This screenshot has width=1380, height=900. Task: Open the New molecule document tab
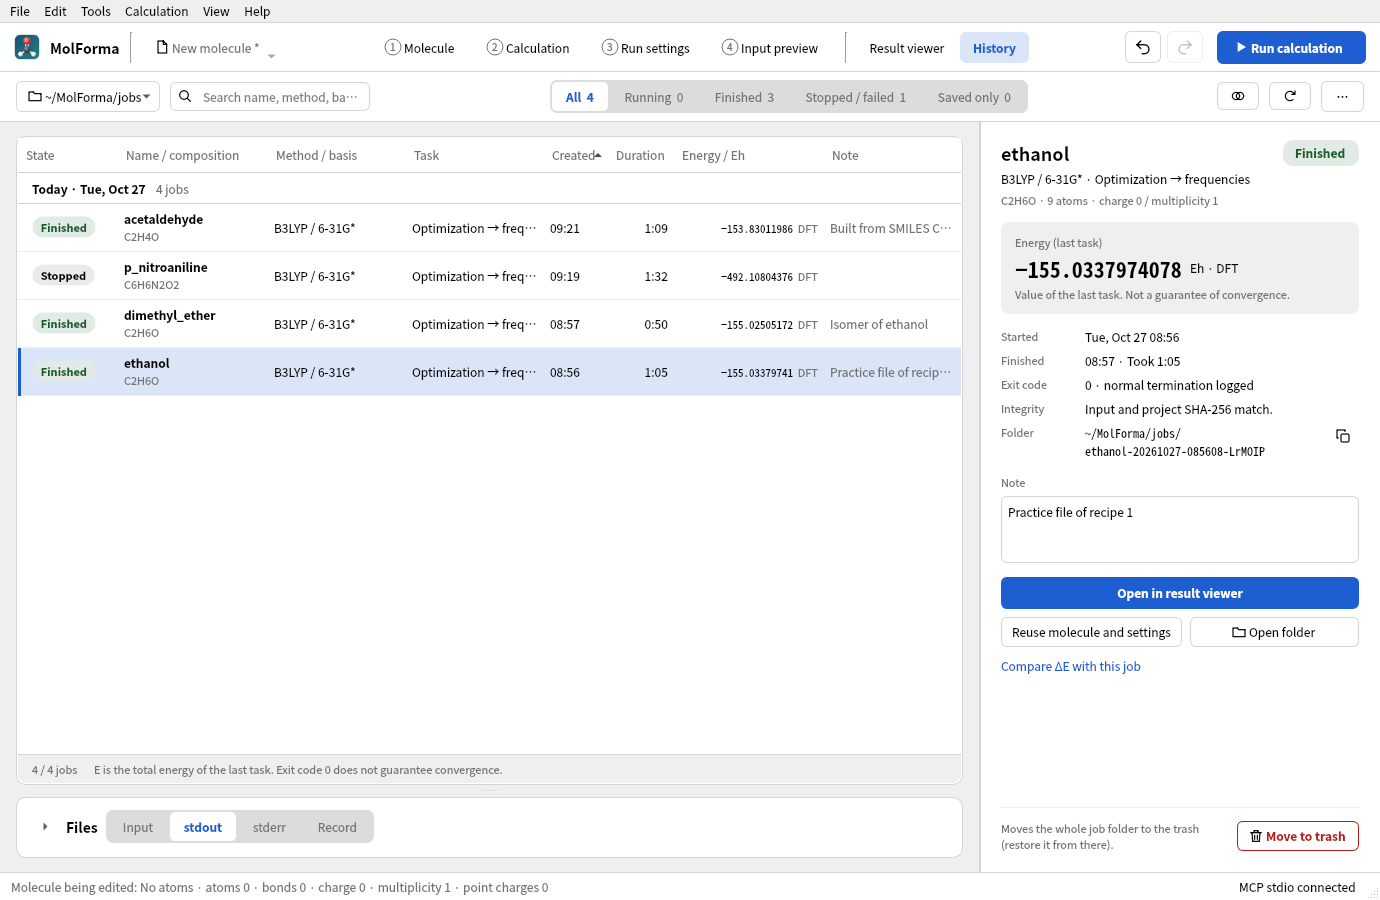[x=208, y=48]
